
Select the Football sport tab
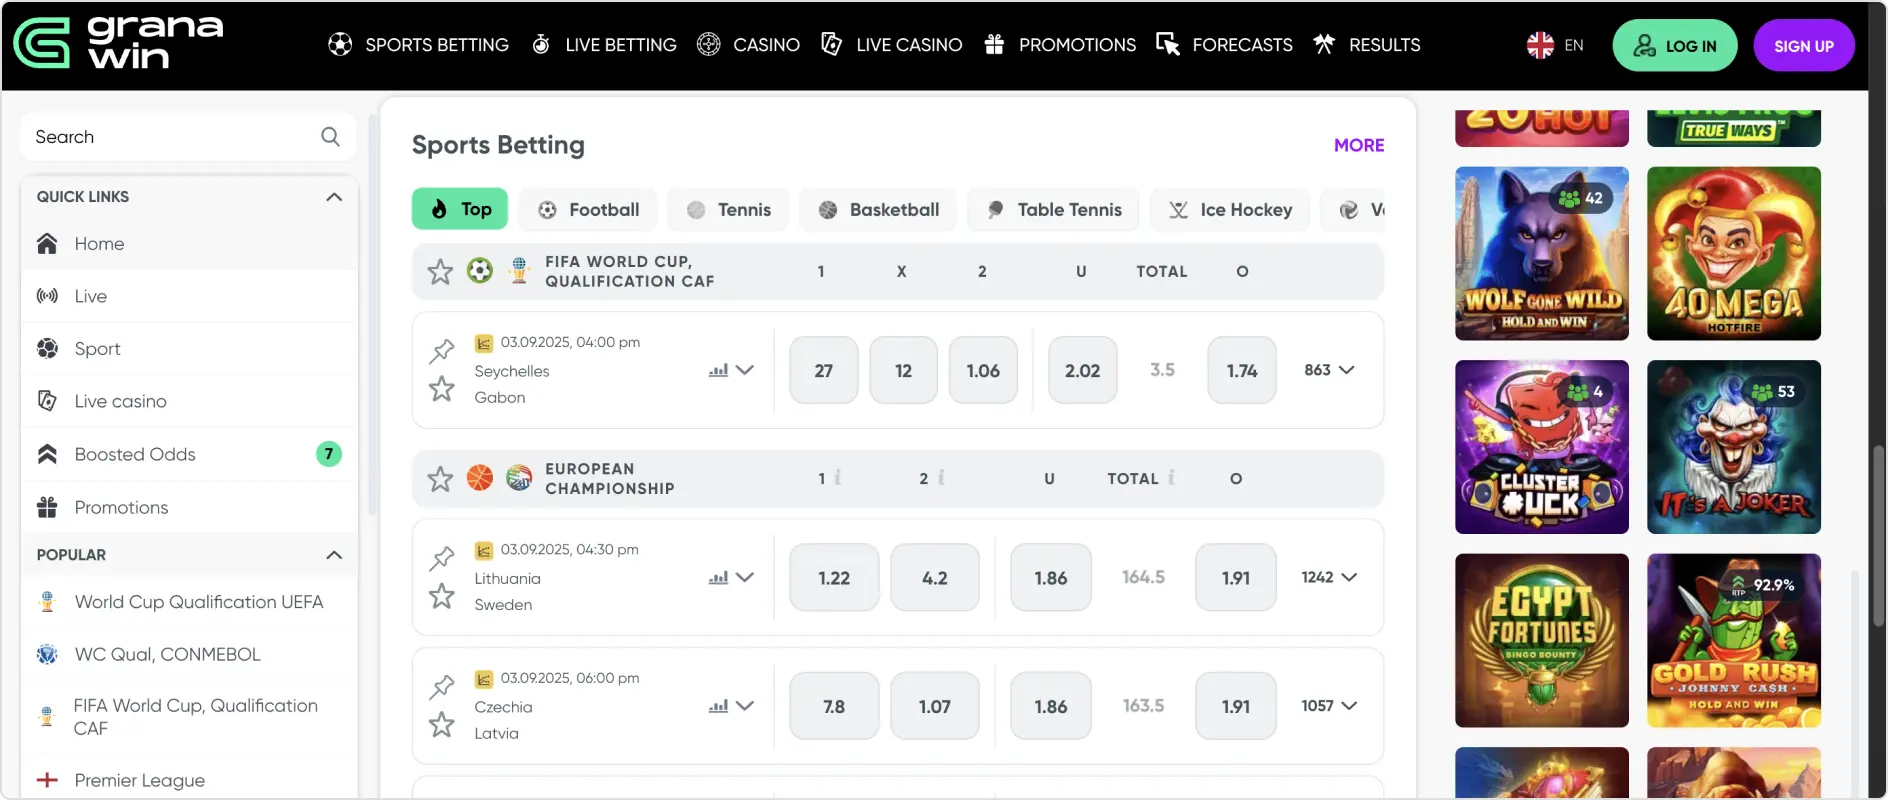click(x=588, y=210)
